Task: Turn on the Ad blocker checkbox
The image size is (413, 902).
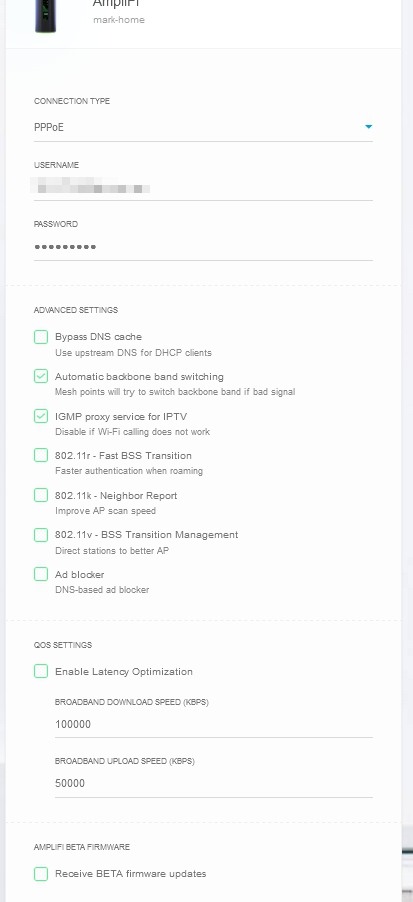Action: [x=41, y=574]
